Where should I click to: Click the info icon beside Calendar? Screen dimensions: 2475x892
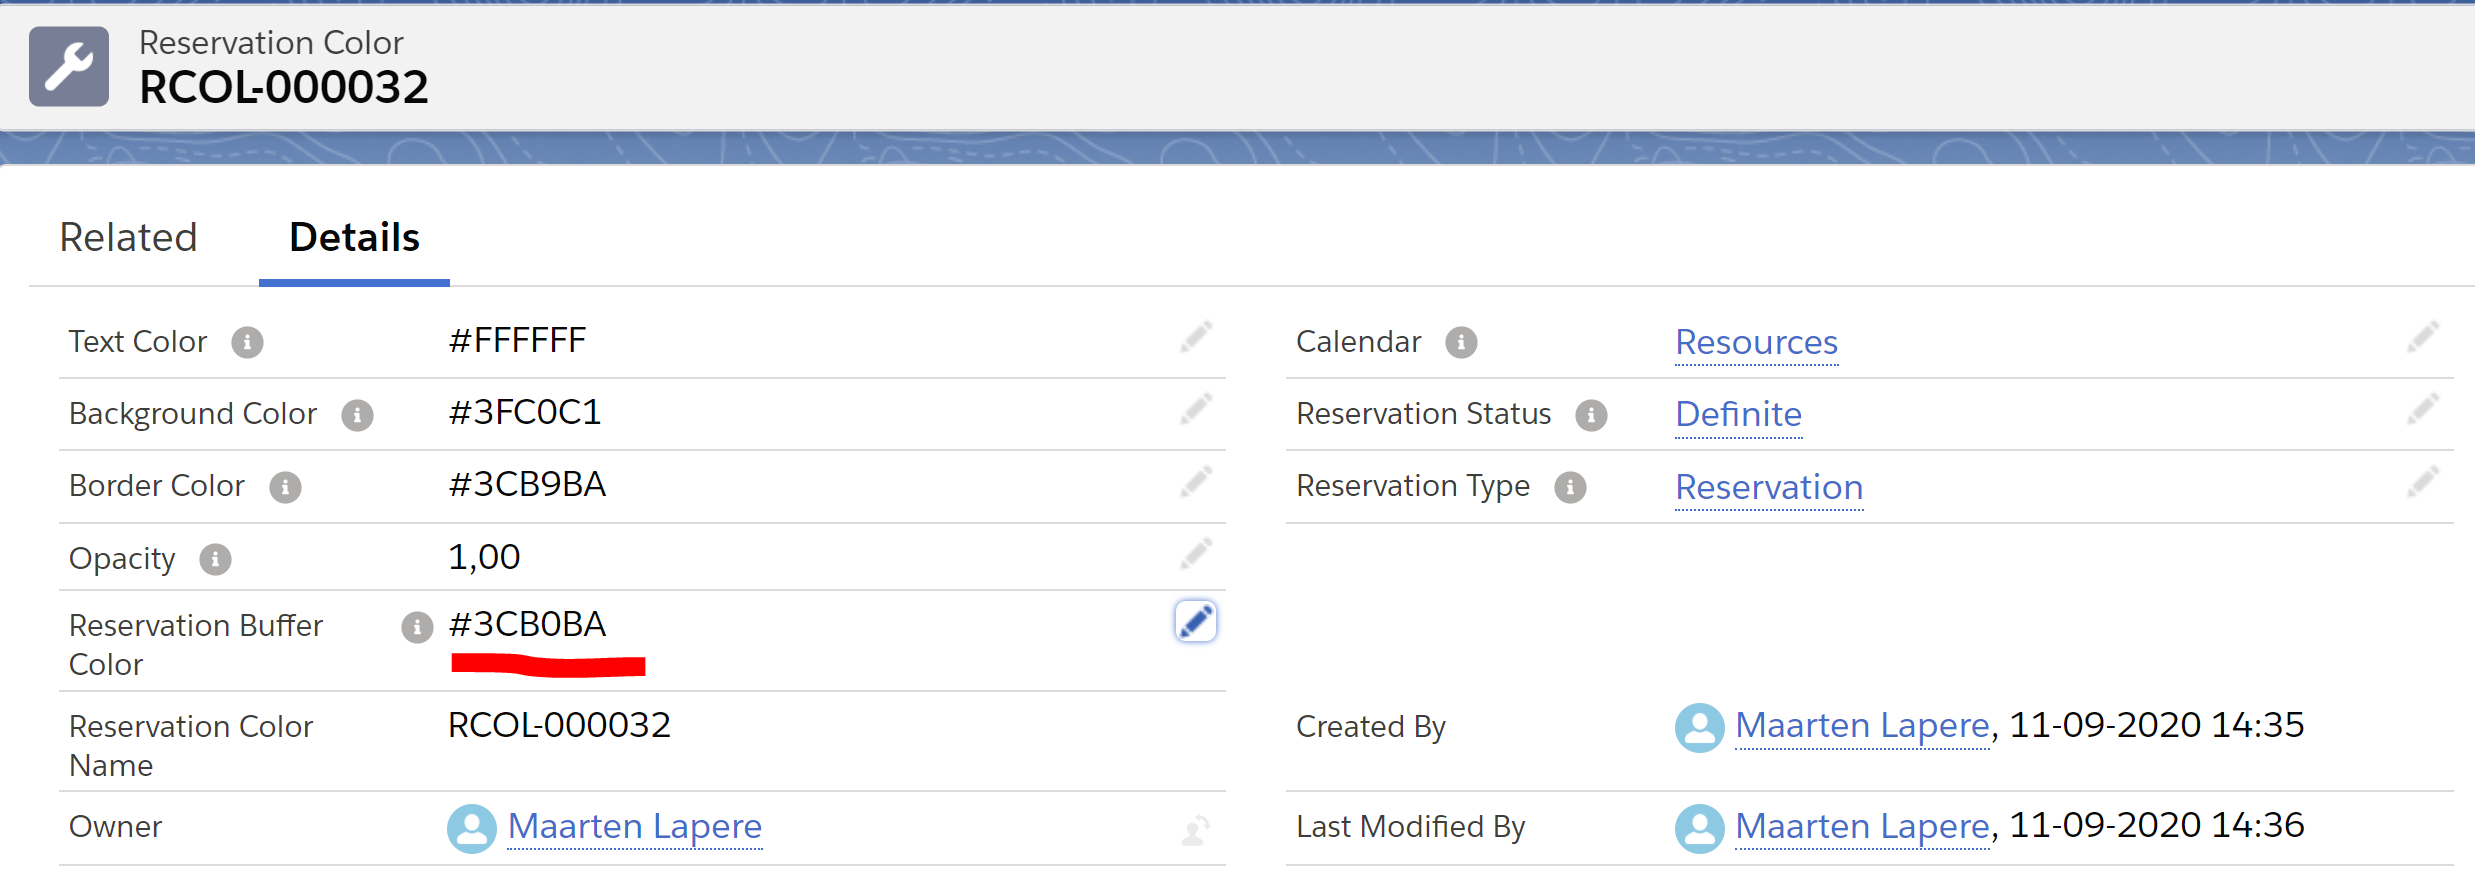1461,343
